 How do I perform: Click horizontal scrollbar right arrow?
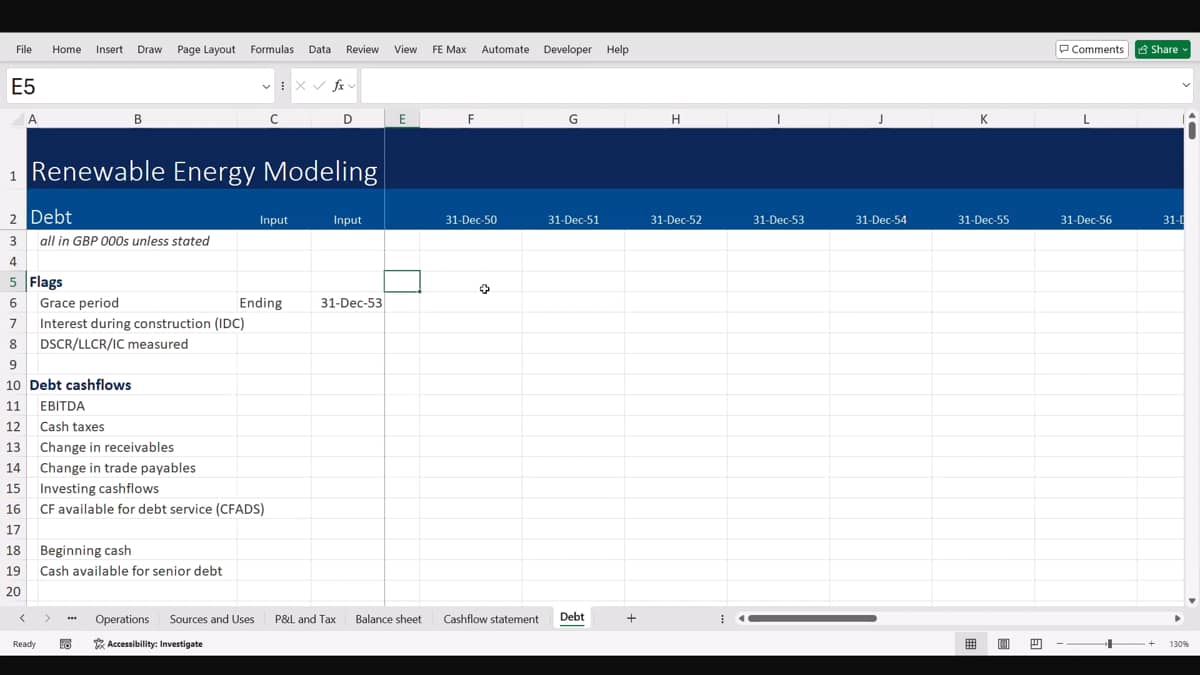[1178, 618]
